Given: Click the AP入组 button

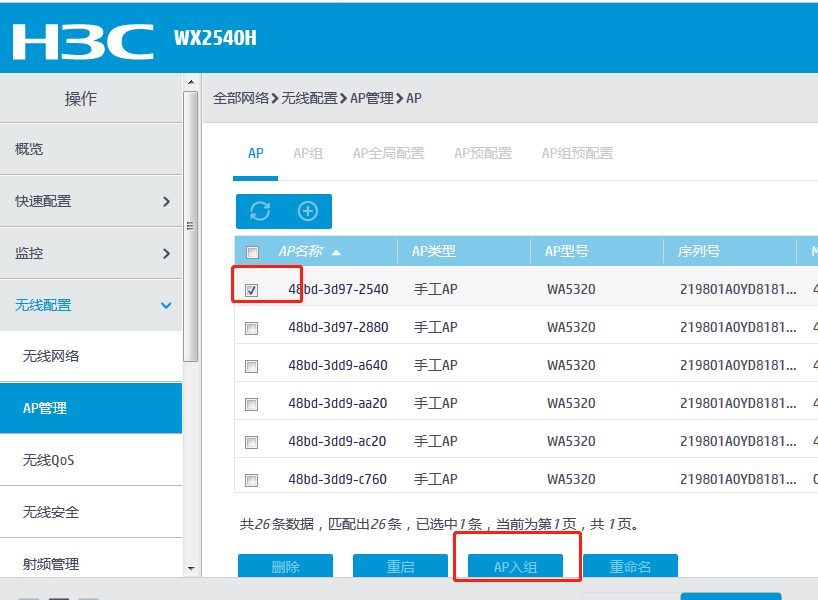Looking at the screenshot, I should pyautogui.click(x=515, y=566).
